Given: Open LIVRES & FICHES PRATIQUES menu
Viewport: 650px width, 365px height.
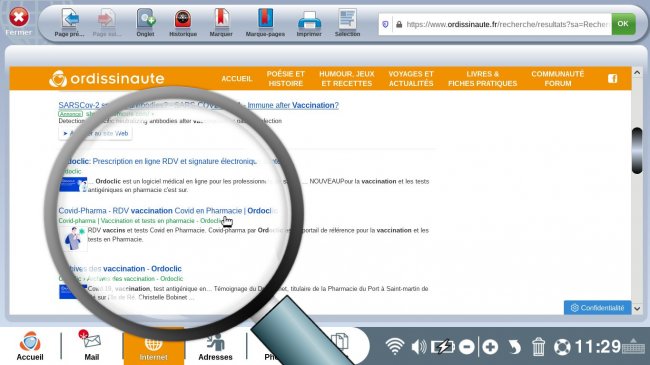Looking at the screenshot, I should click(483, 78).
